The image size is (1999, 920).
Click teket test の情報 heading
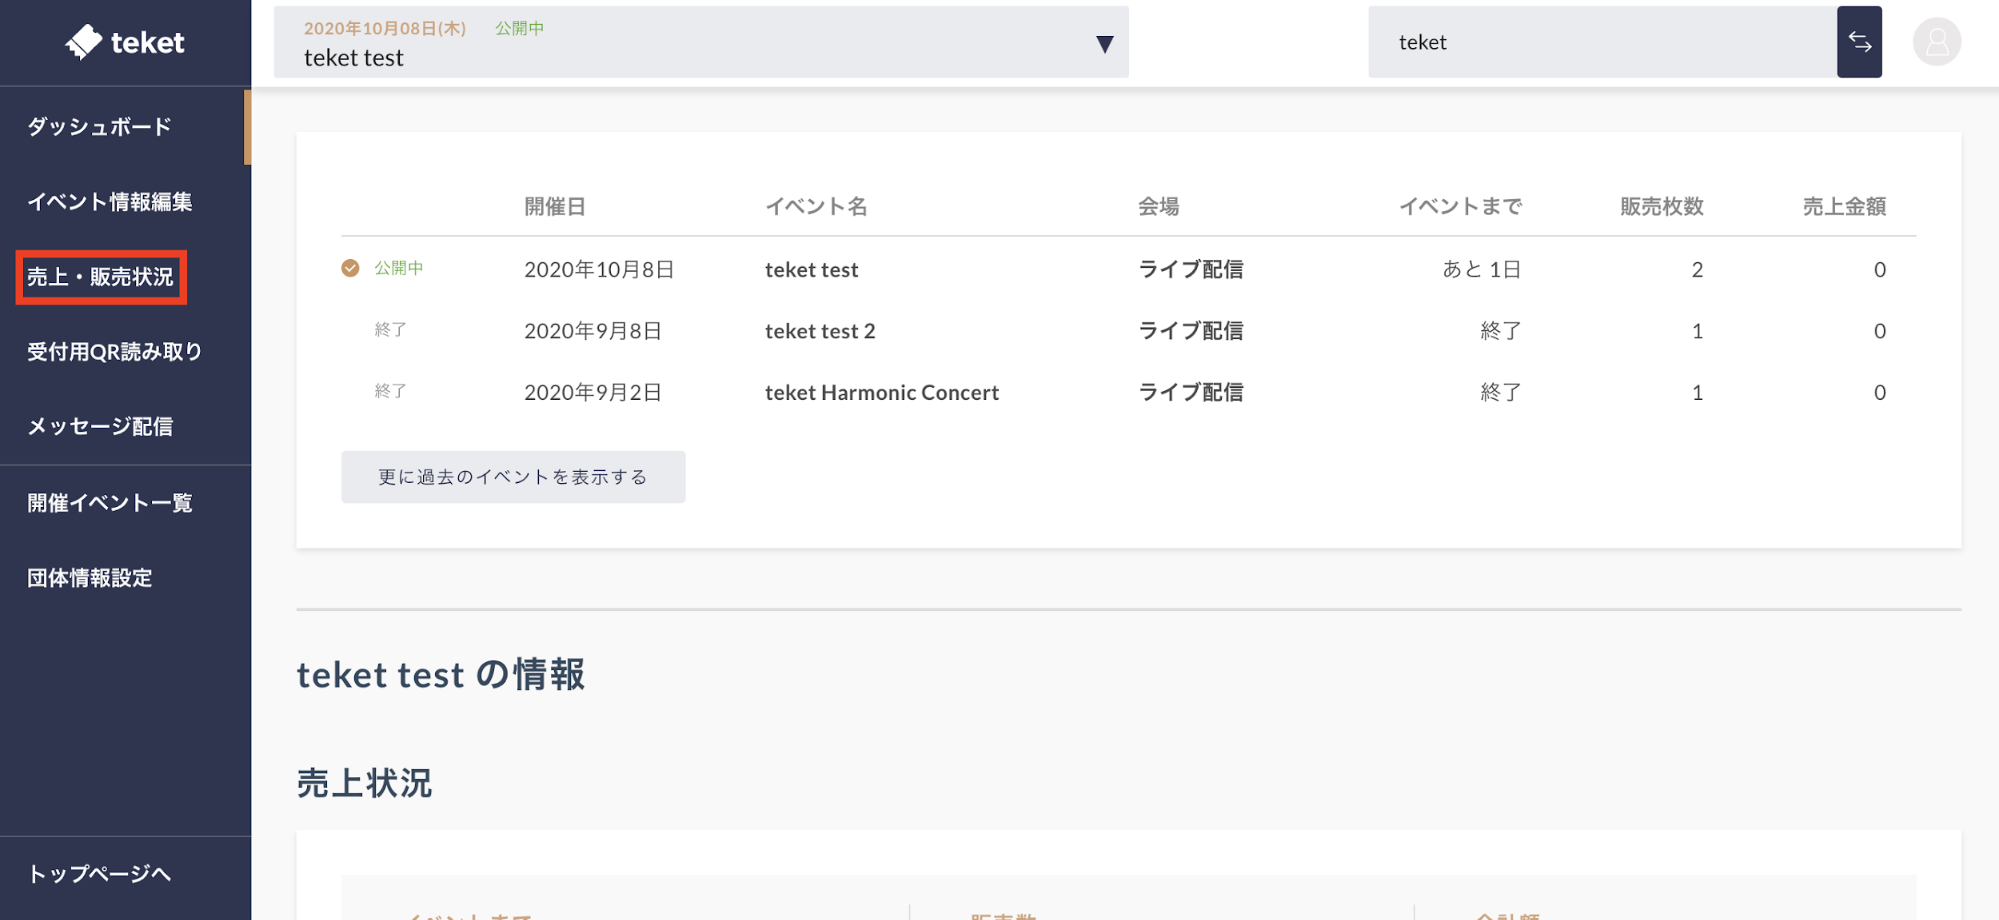[440, 674]
